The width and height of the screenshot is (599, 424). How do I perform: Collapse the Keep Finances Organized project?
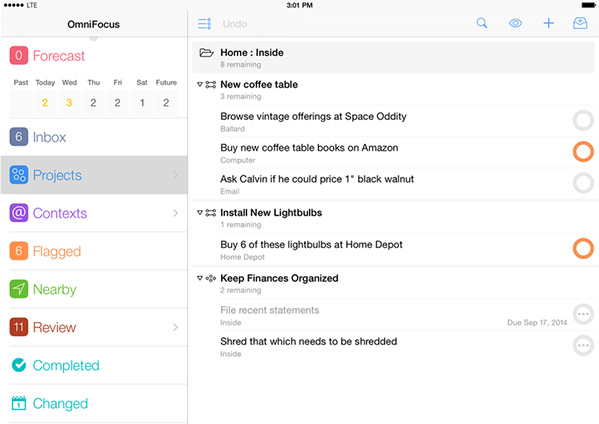(x=200, y=278)
